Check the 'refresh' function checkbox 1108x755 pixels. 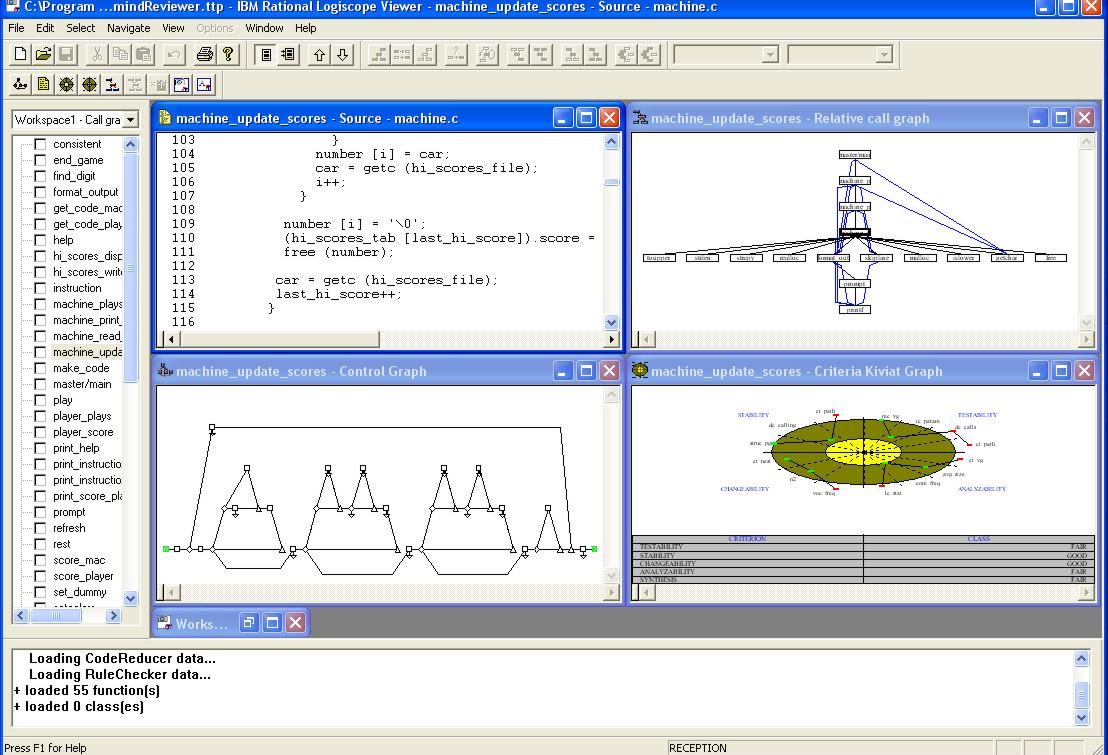pos(40,528)
